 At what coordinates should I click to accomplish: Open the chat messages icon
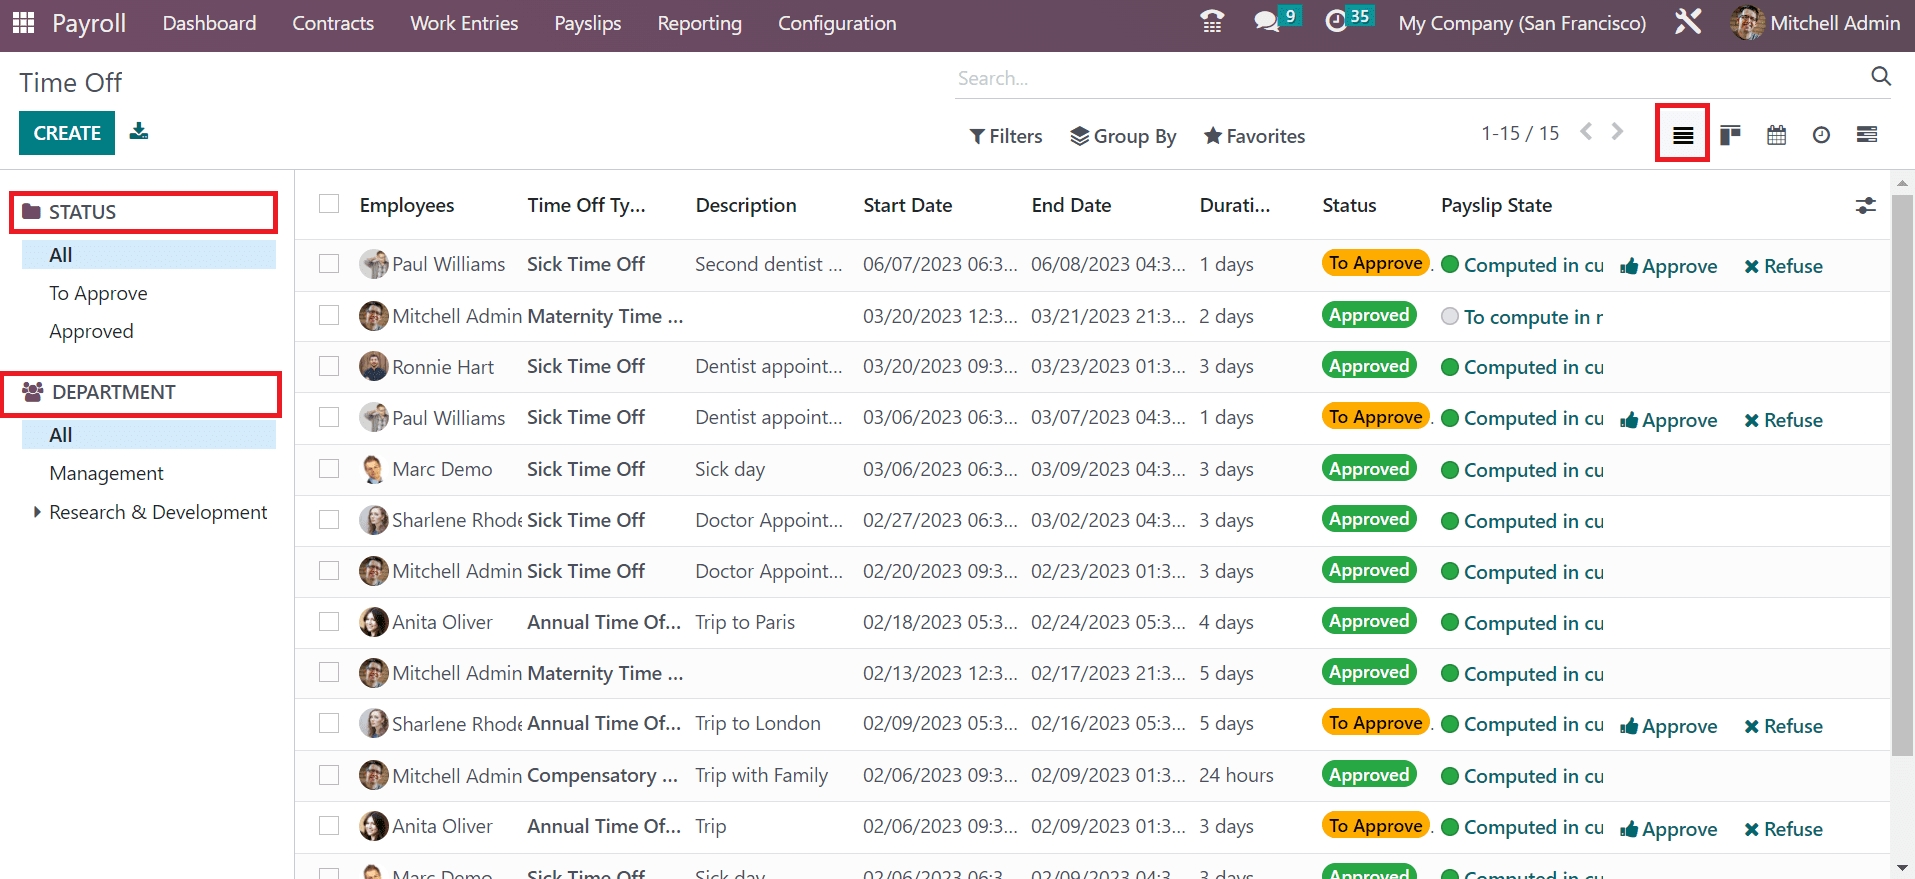pos(1267,22)
